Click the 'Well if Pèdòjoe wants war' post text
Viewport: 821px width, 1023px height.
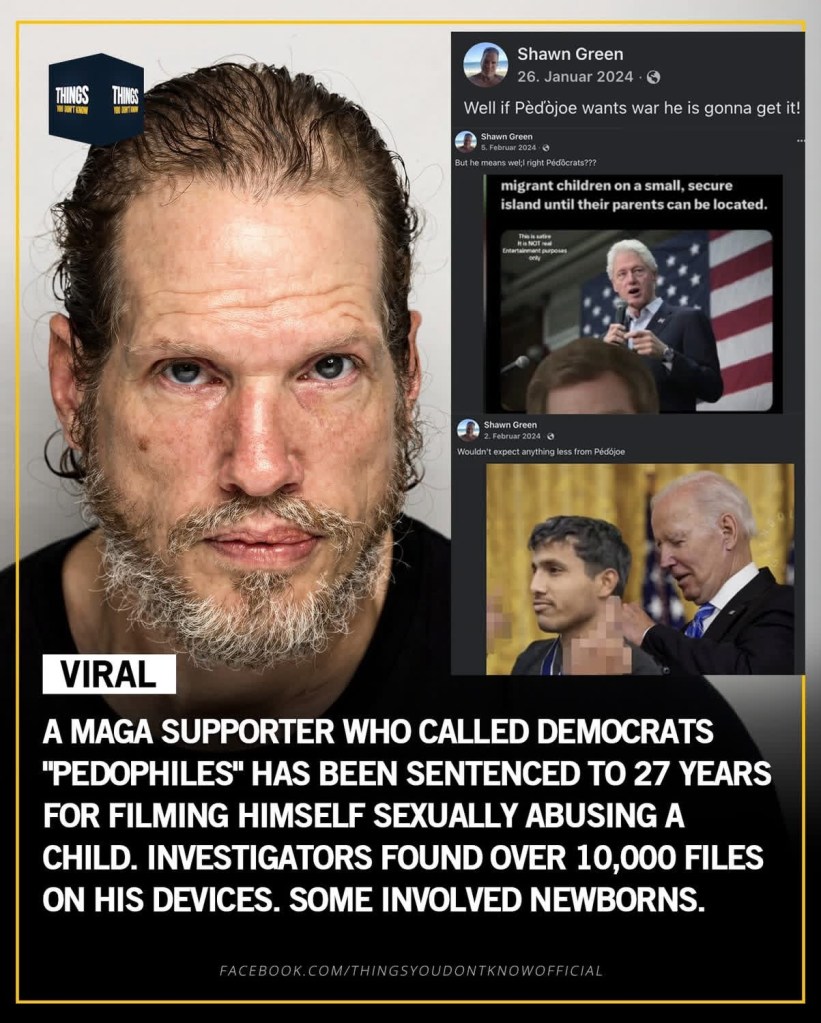pyautogui.click(x=632, y=108)
